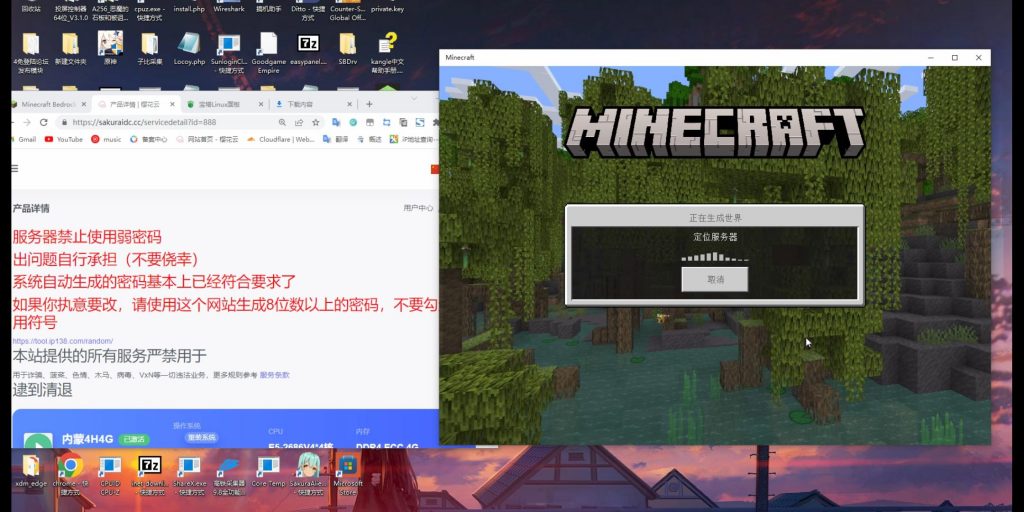Viewport: 1024px width, 512px height.
Task: Open the YouTube bookmark
Action: (x=64, y=139)
